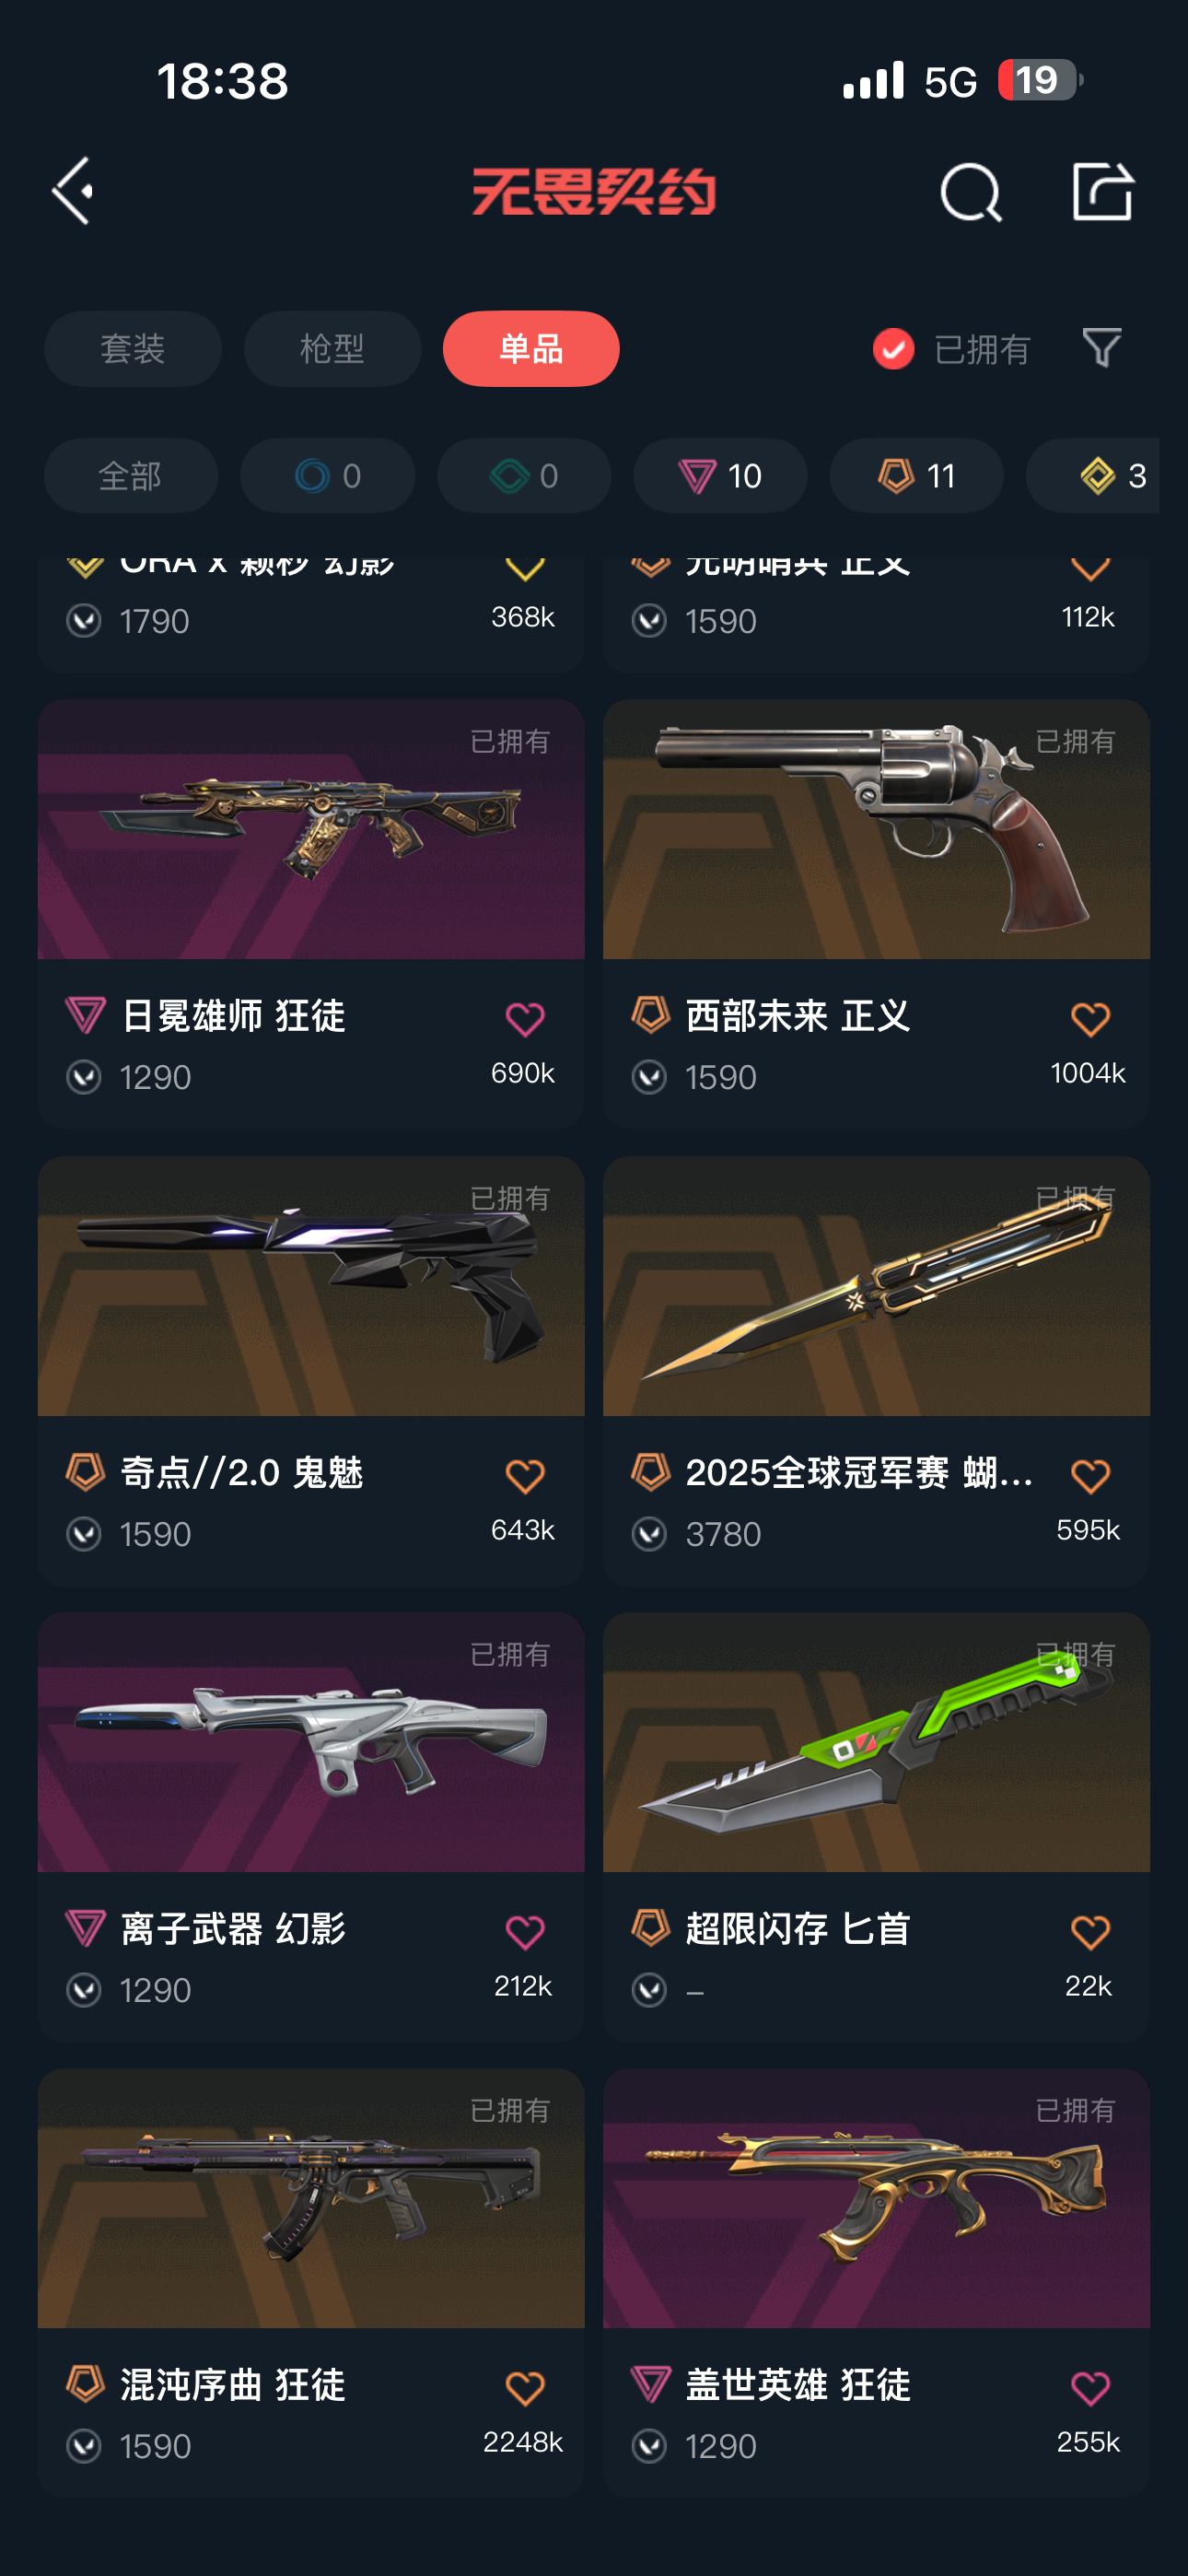Toggle the 已拥有 owned filter checkbox
Viewport: 1188px width, 2576px height.
click(x=893, y=349)
